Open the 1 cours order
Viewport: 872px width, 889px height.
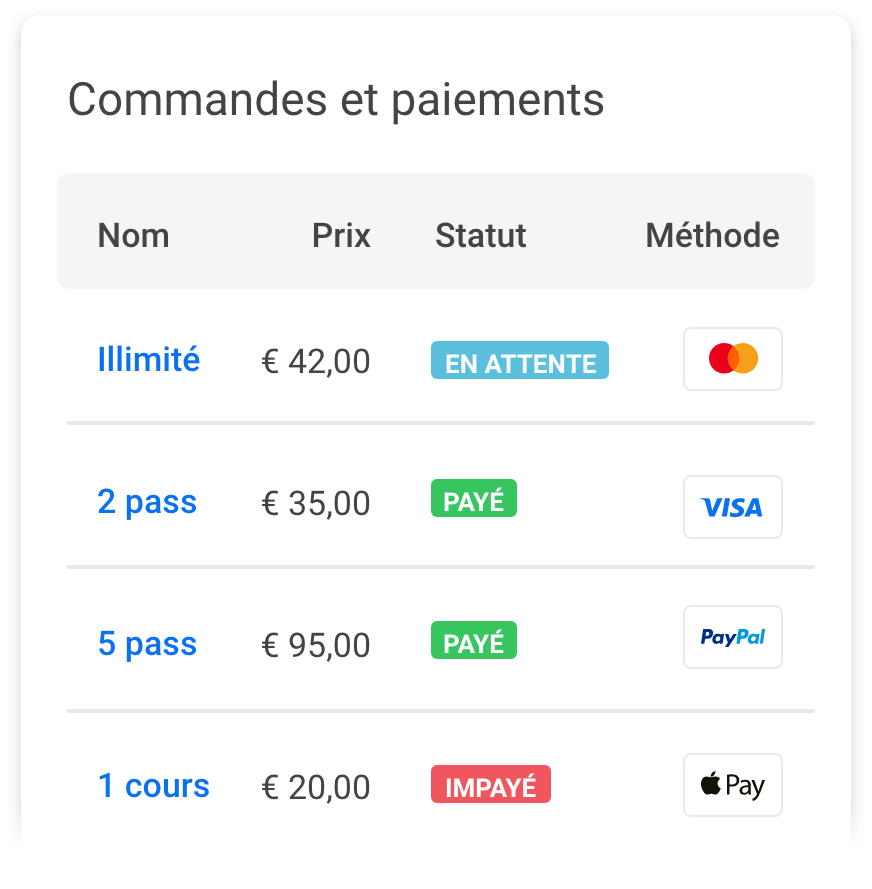point(154,786)
